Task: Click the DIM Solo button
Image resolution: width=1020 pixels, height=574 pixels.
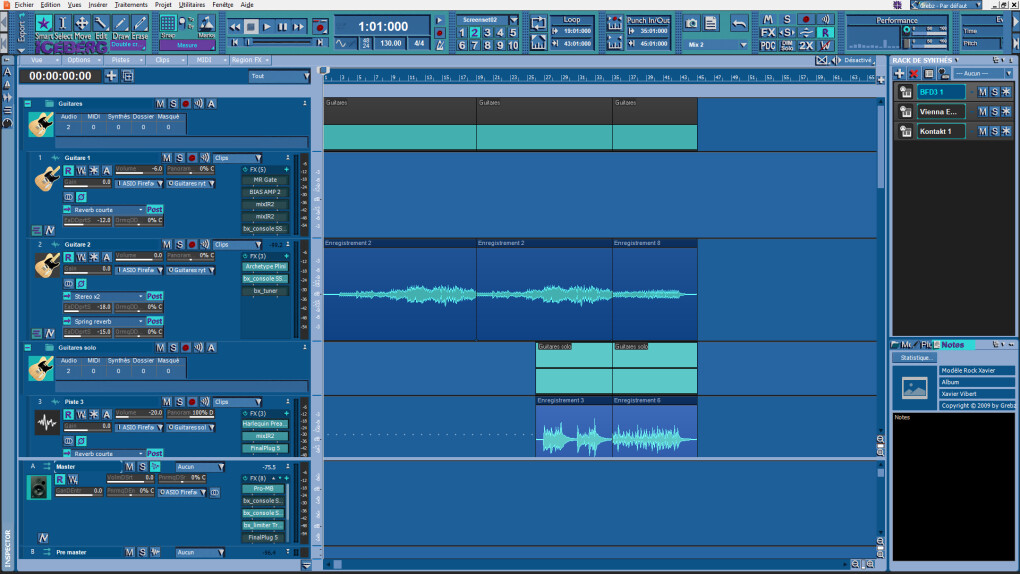Action: [787, 46]
